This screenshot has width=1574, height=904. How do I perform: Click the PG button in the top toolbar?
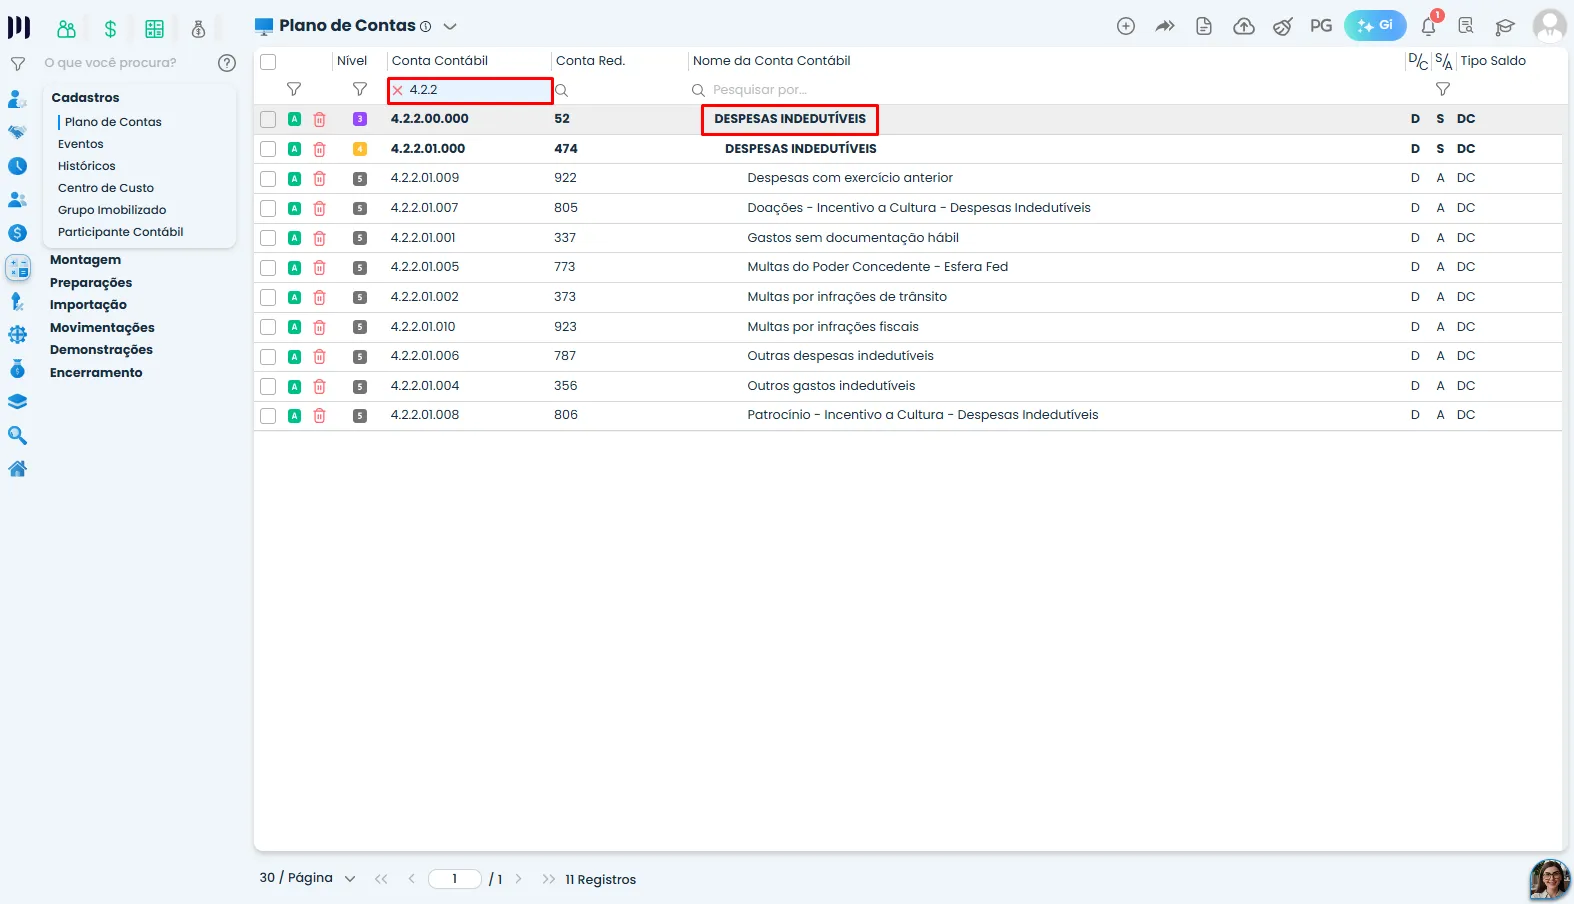pos(1321,26)
